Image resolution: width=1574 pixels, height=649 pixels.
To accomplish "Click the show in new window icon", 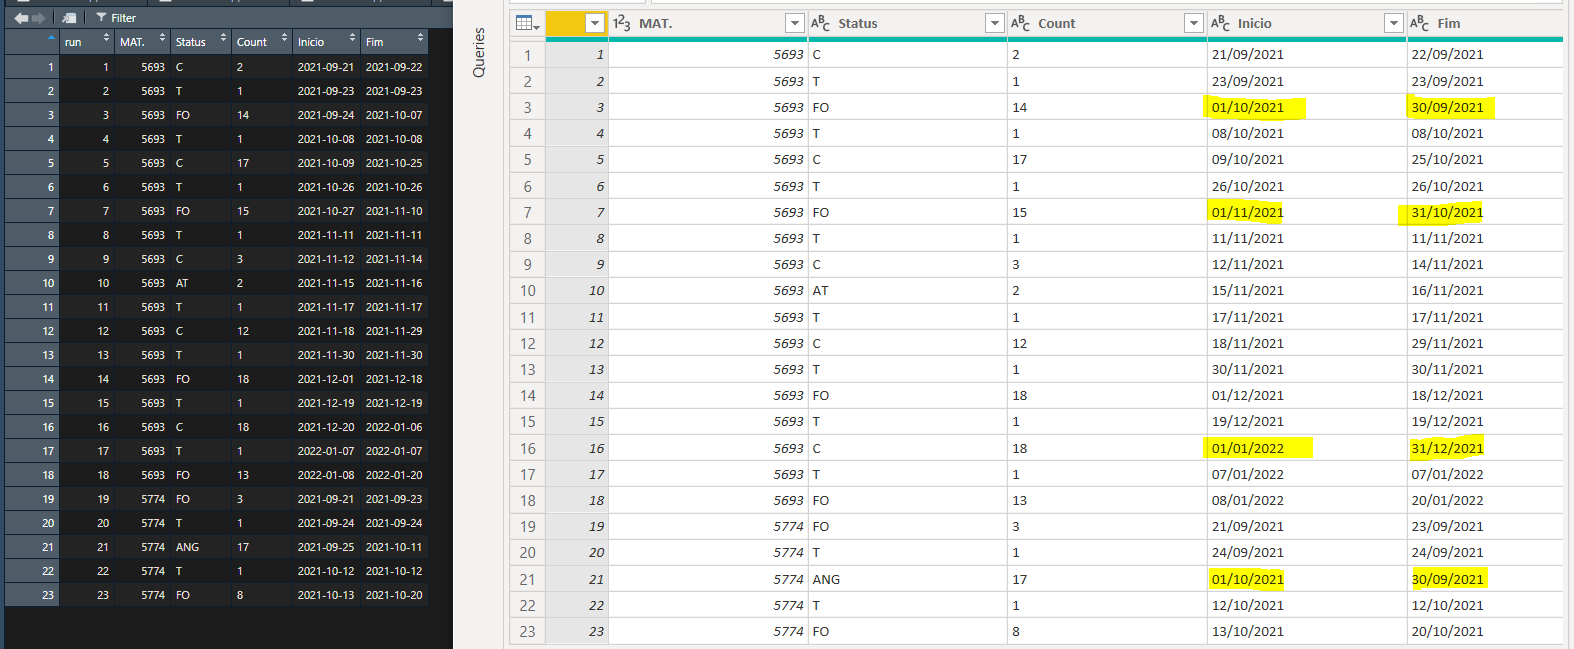I will pos(69,18).
